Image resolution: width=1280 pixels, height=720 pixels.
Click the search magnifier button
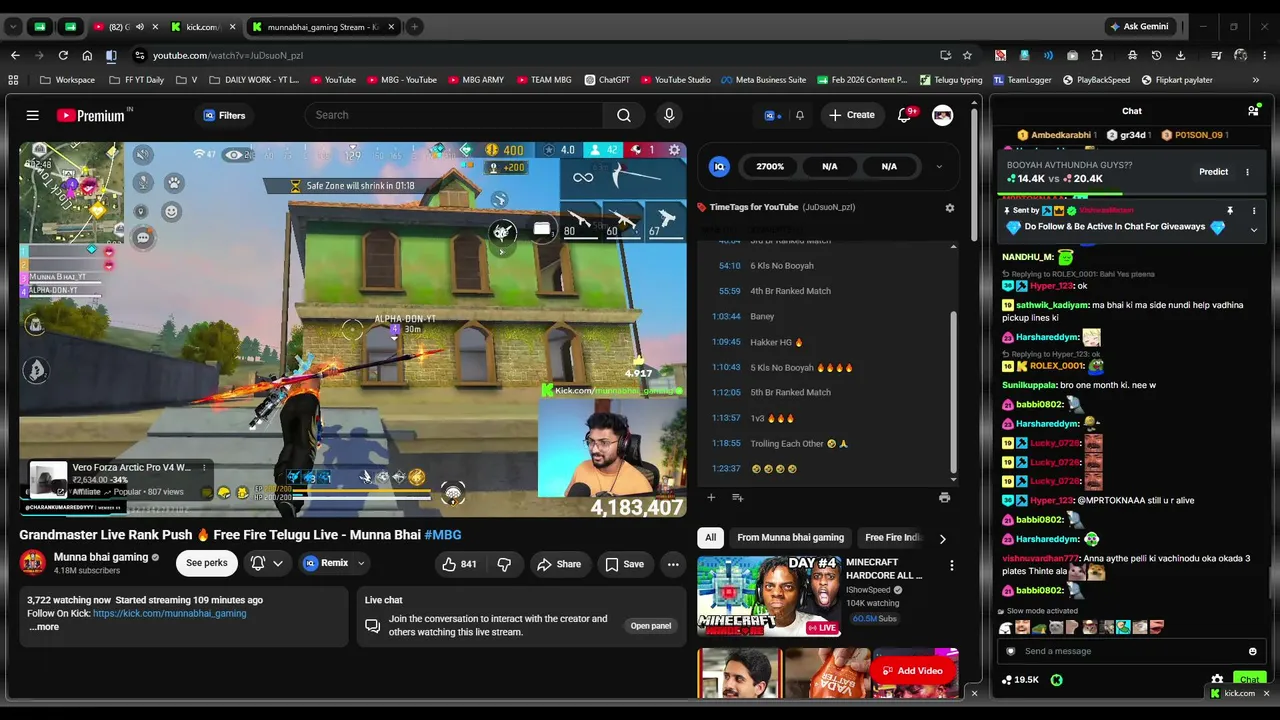pos(624,115)
